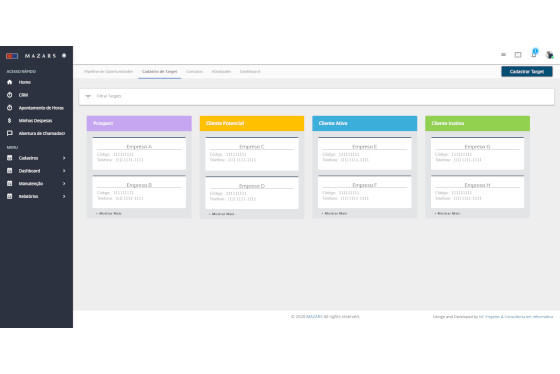560x374 pixels.
Task: Go to Home in sidebar
Action: coord(24,82)
